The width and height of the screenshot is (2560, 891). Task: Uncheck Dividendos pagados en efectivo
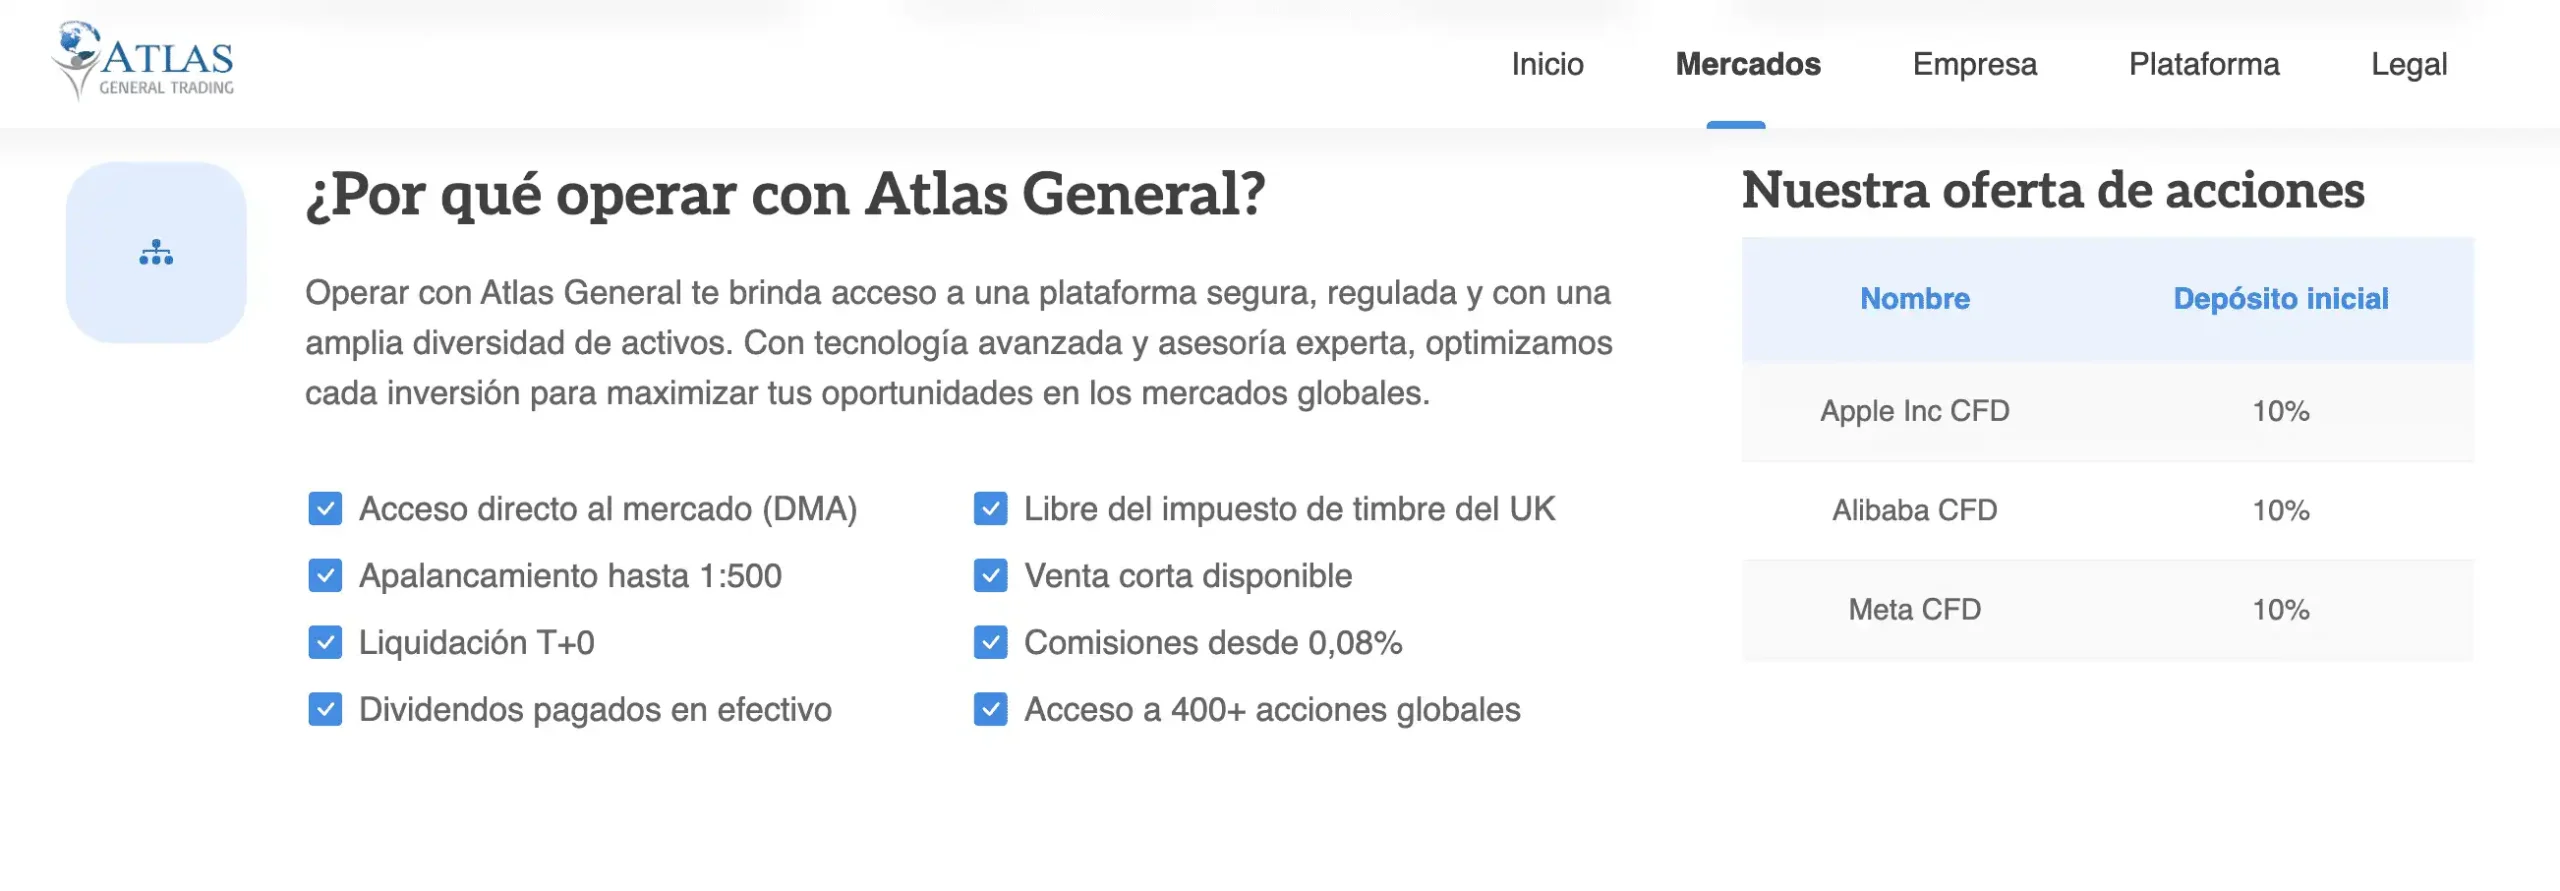point(324,710)
